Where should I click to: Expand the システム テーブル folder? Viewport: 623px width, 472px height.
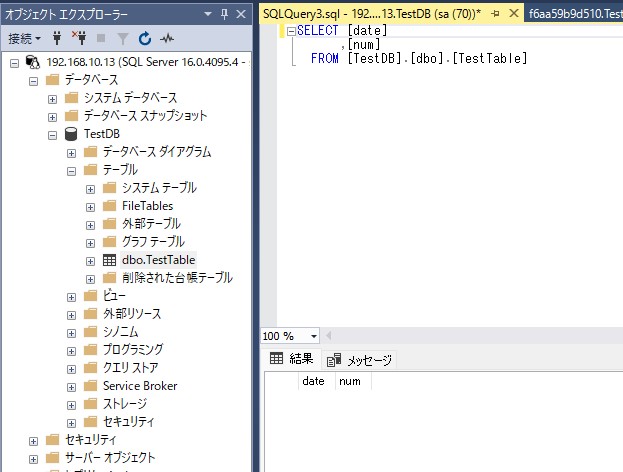click(91, 189)
